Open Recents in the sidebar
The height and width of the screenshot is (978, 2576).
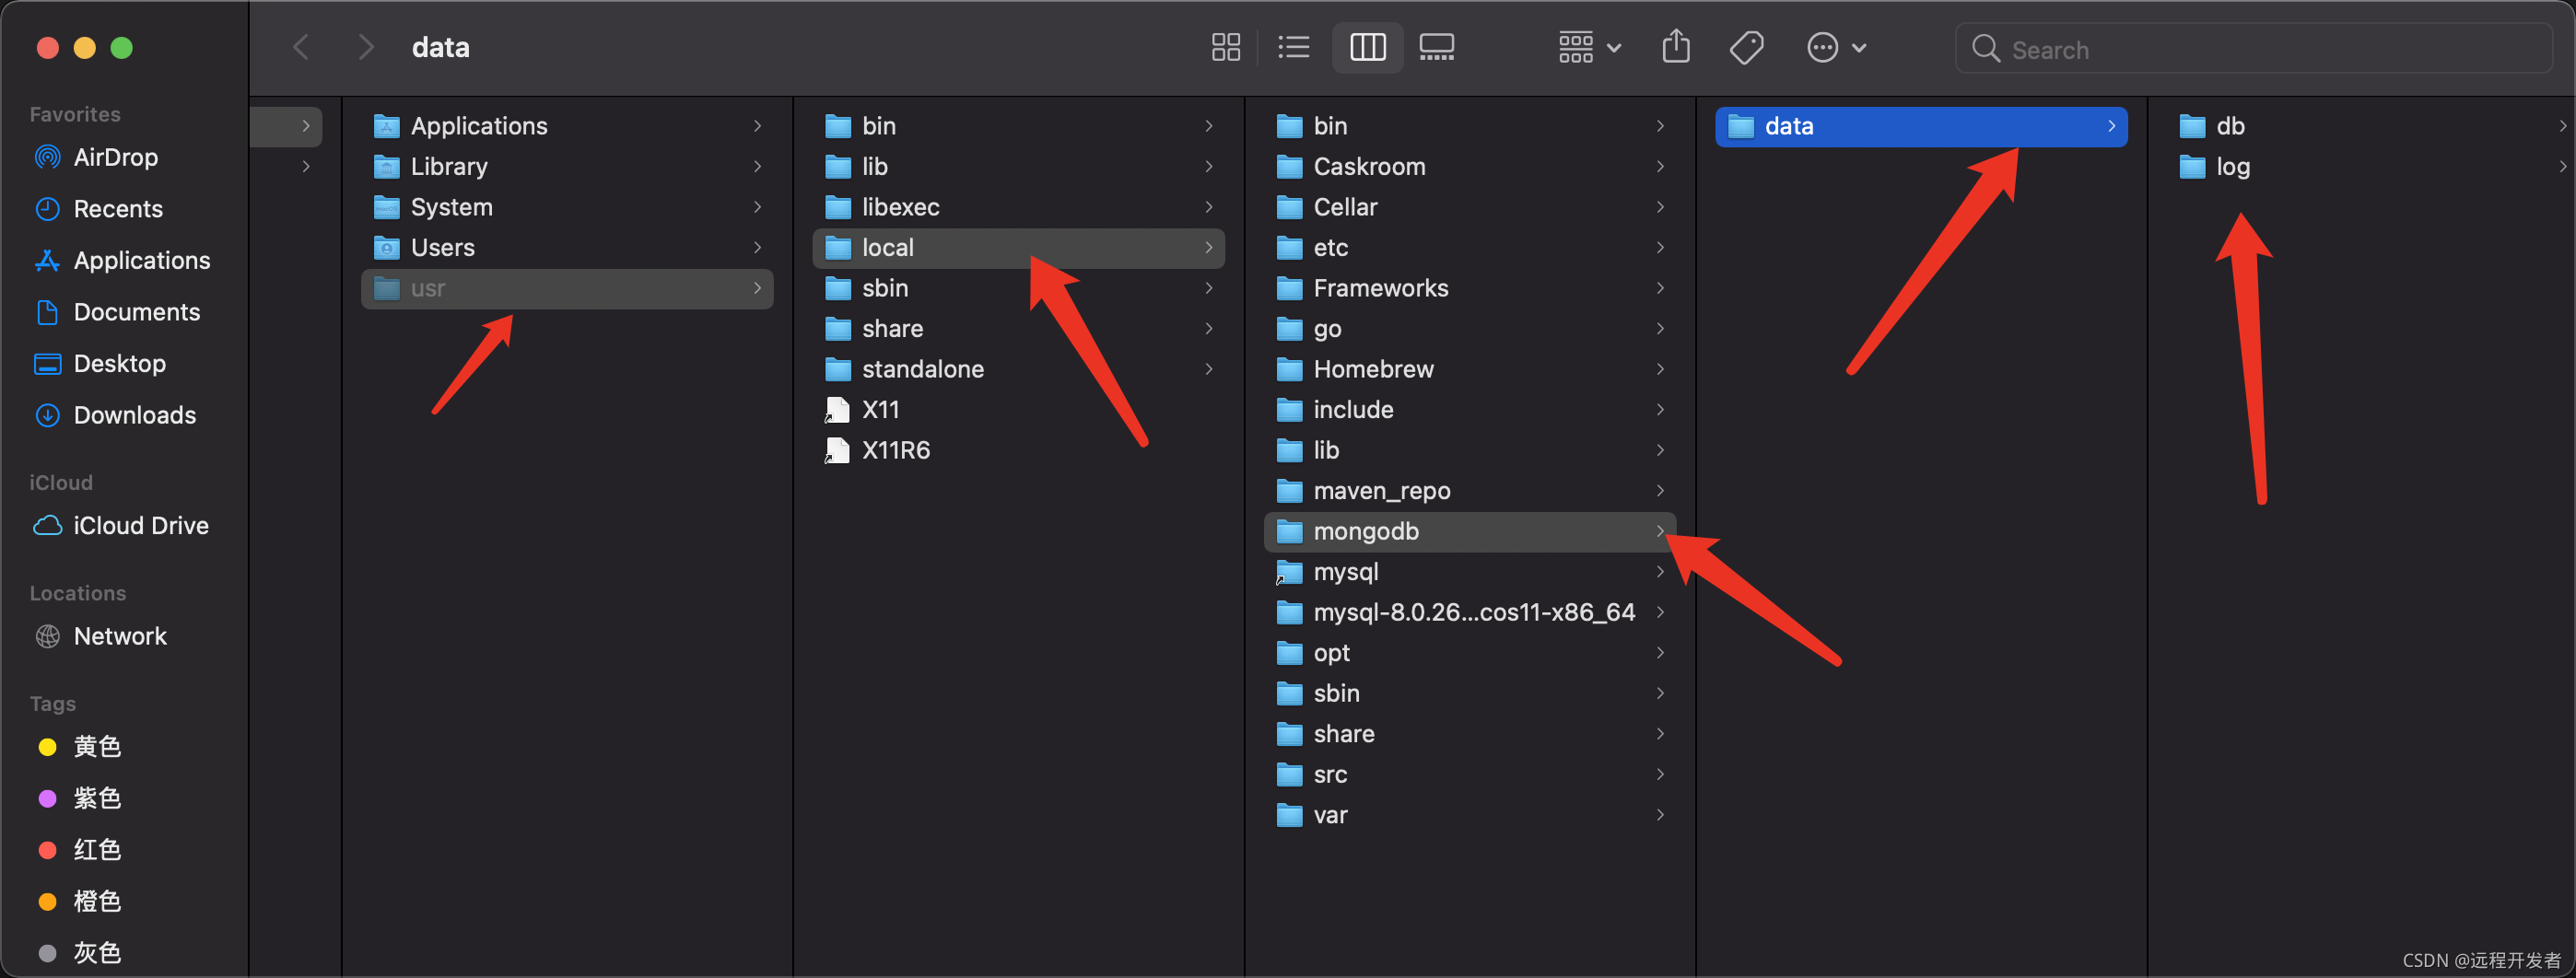[x=117, y=209]
